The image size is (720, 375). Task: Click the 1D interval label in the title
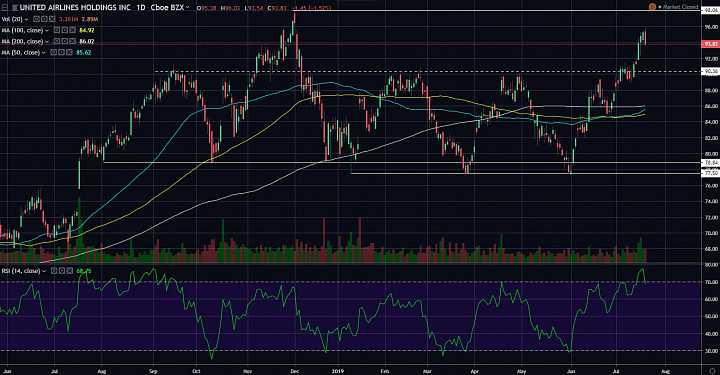(141, 7)
